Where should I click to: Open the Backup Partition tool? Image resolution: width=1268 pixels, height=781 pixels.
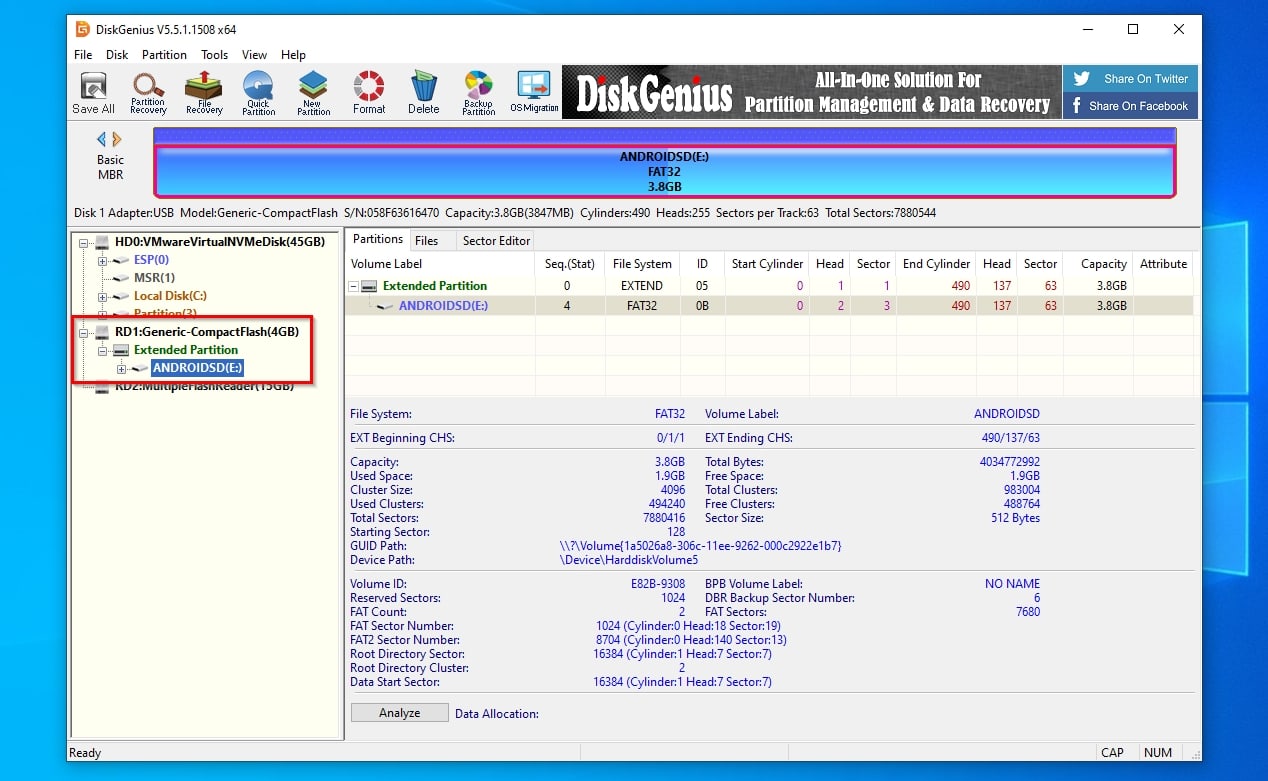click(x=478, y=93)
